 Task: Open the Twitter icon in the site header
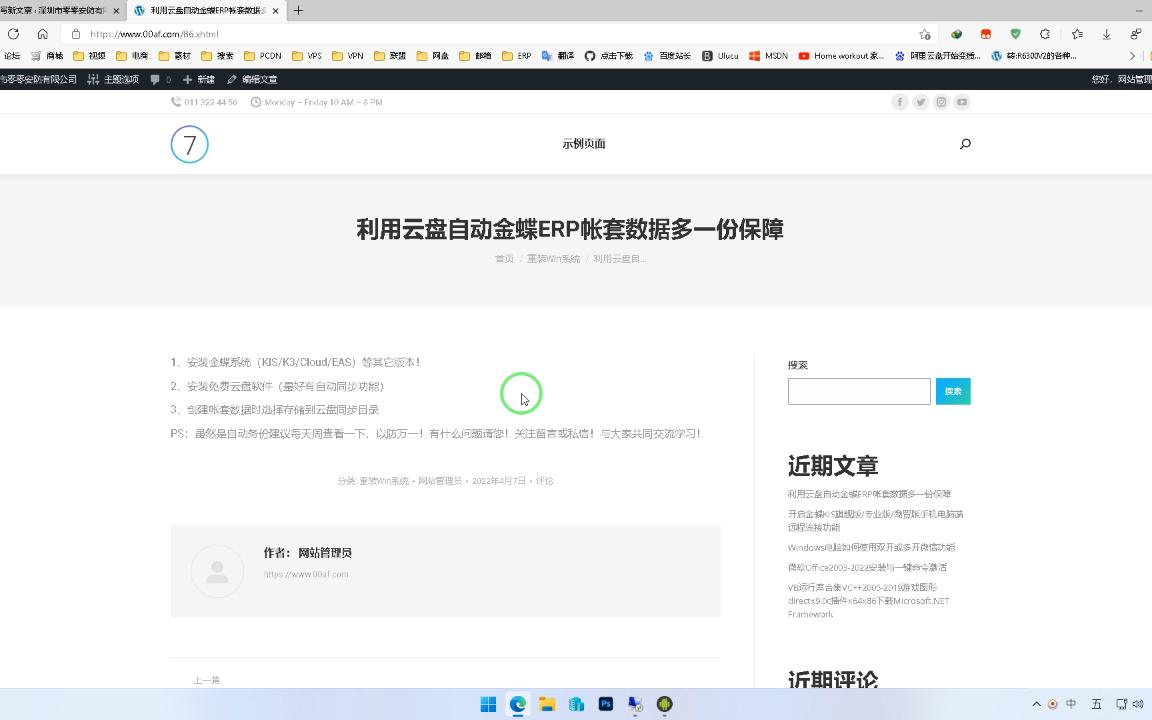click(x=920, y=101)
